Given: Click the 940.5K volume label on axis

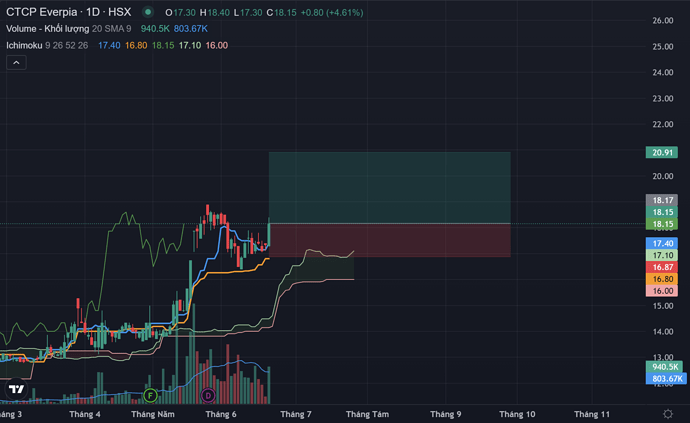Looking at the screenshot, I should pos(664,367).
